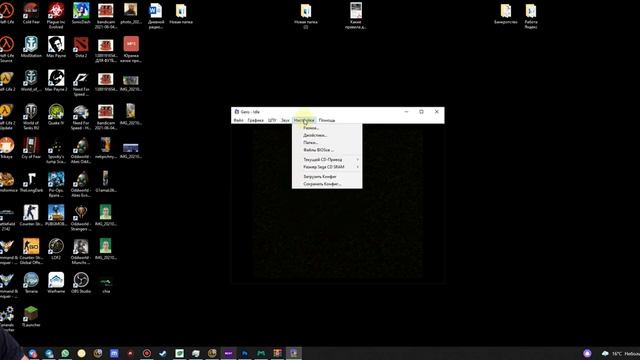Viewport: 640px width, 360px height.
Task: Expand the Размер Sega CD SRAM submenu
Action: pos(327,167)
